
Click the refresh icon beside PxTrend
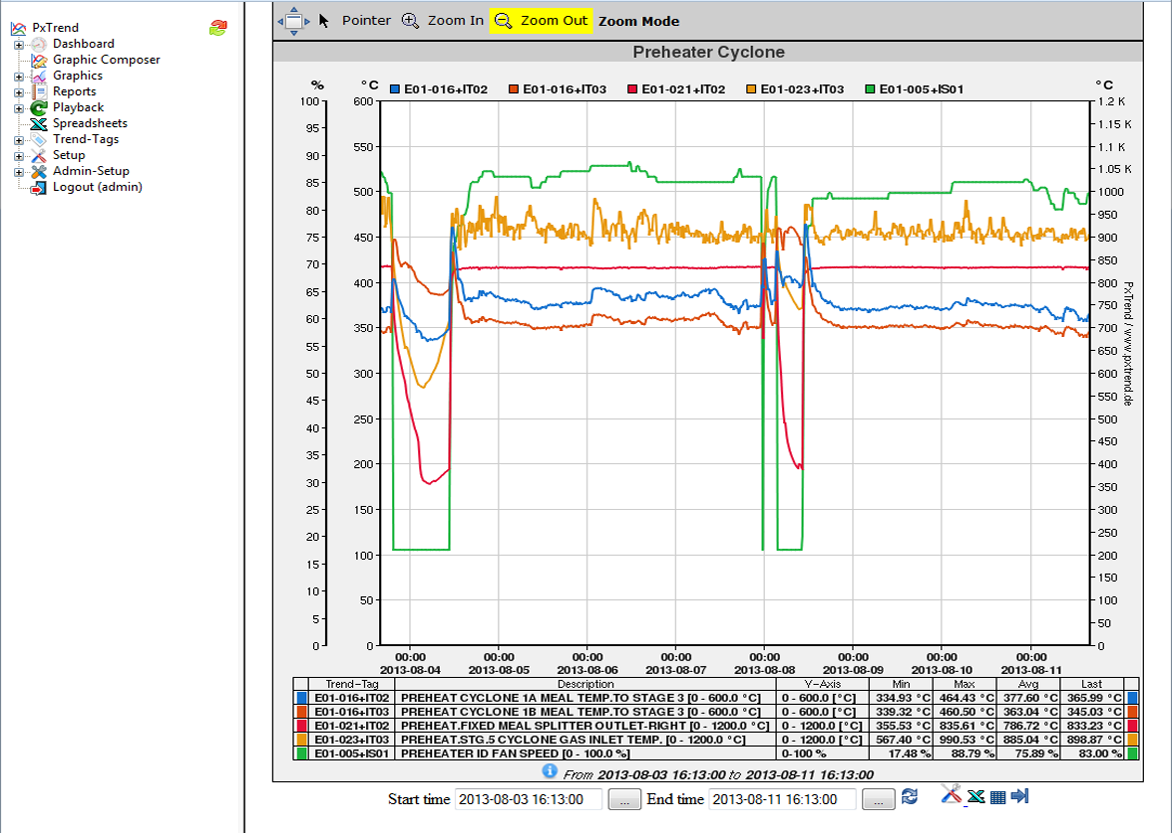pos(217,28)
